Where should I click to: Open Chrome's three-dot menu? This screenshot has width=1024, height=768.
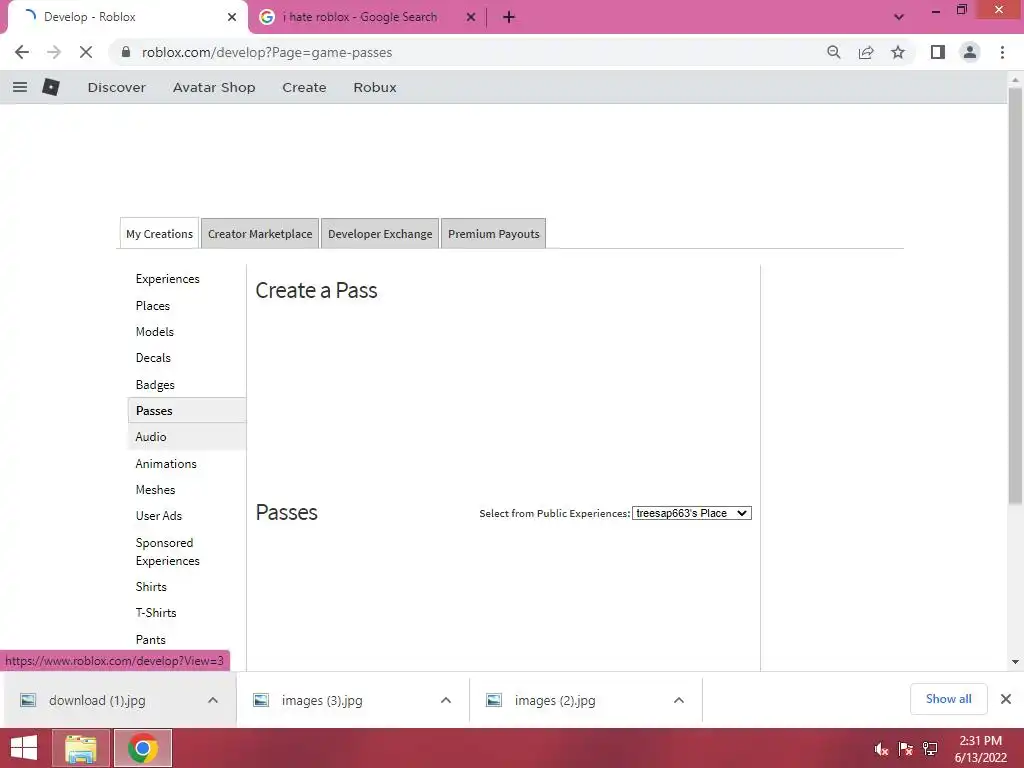click(1002, 52)
